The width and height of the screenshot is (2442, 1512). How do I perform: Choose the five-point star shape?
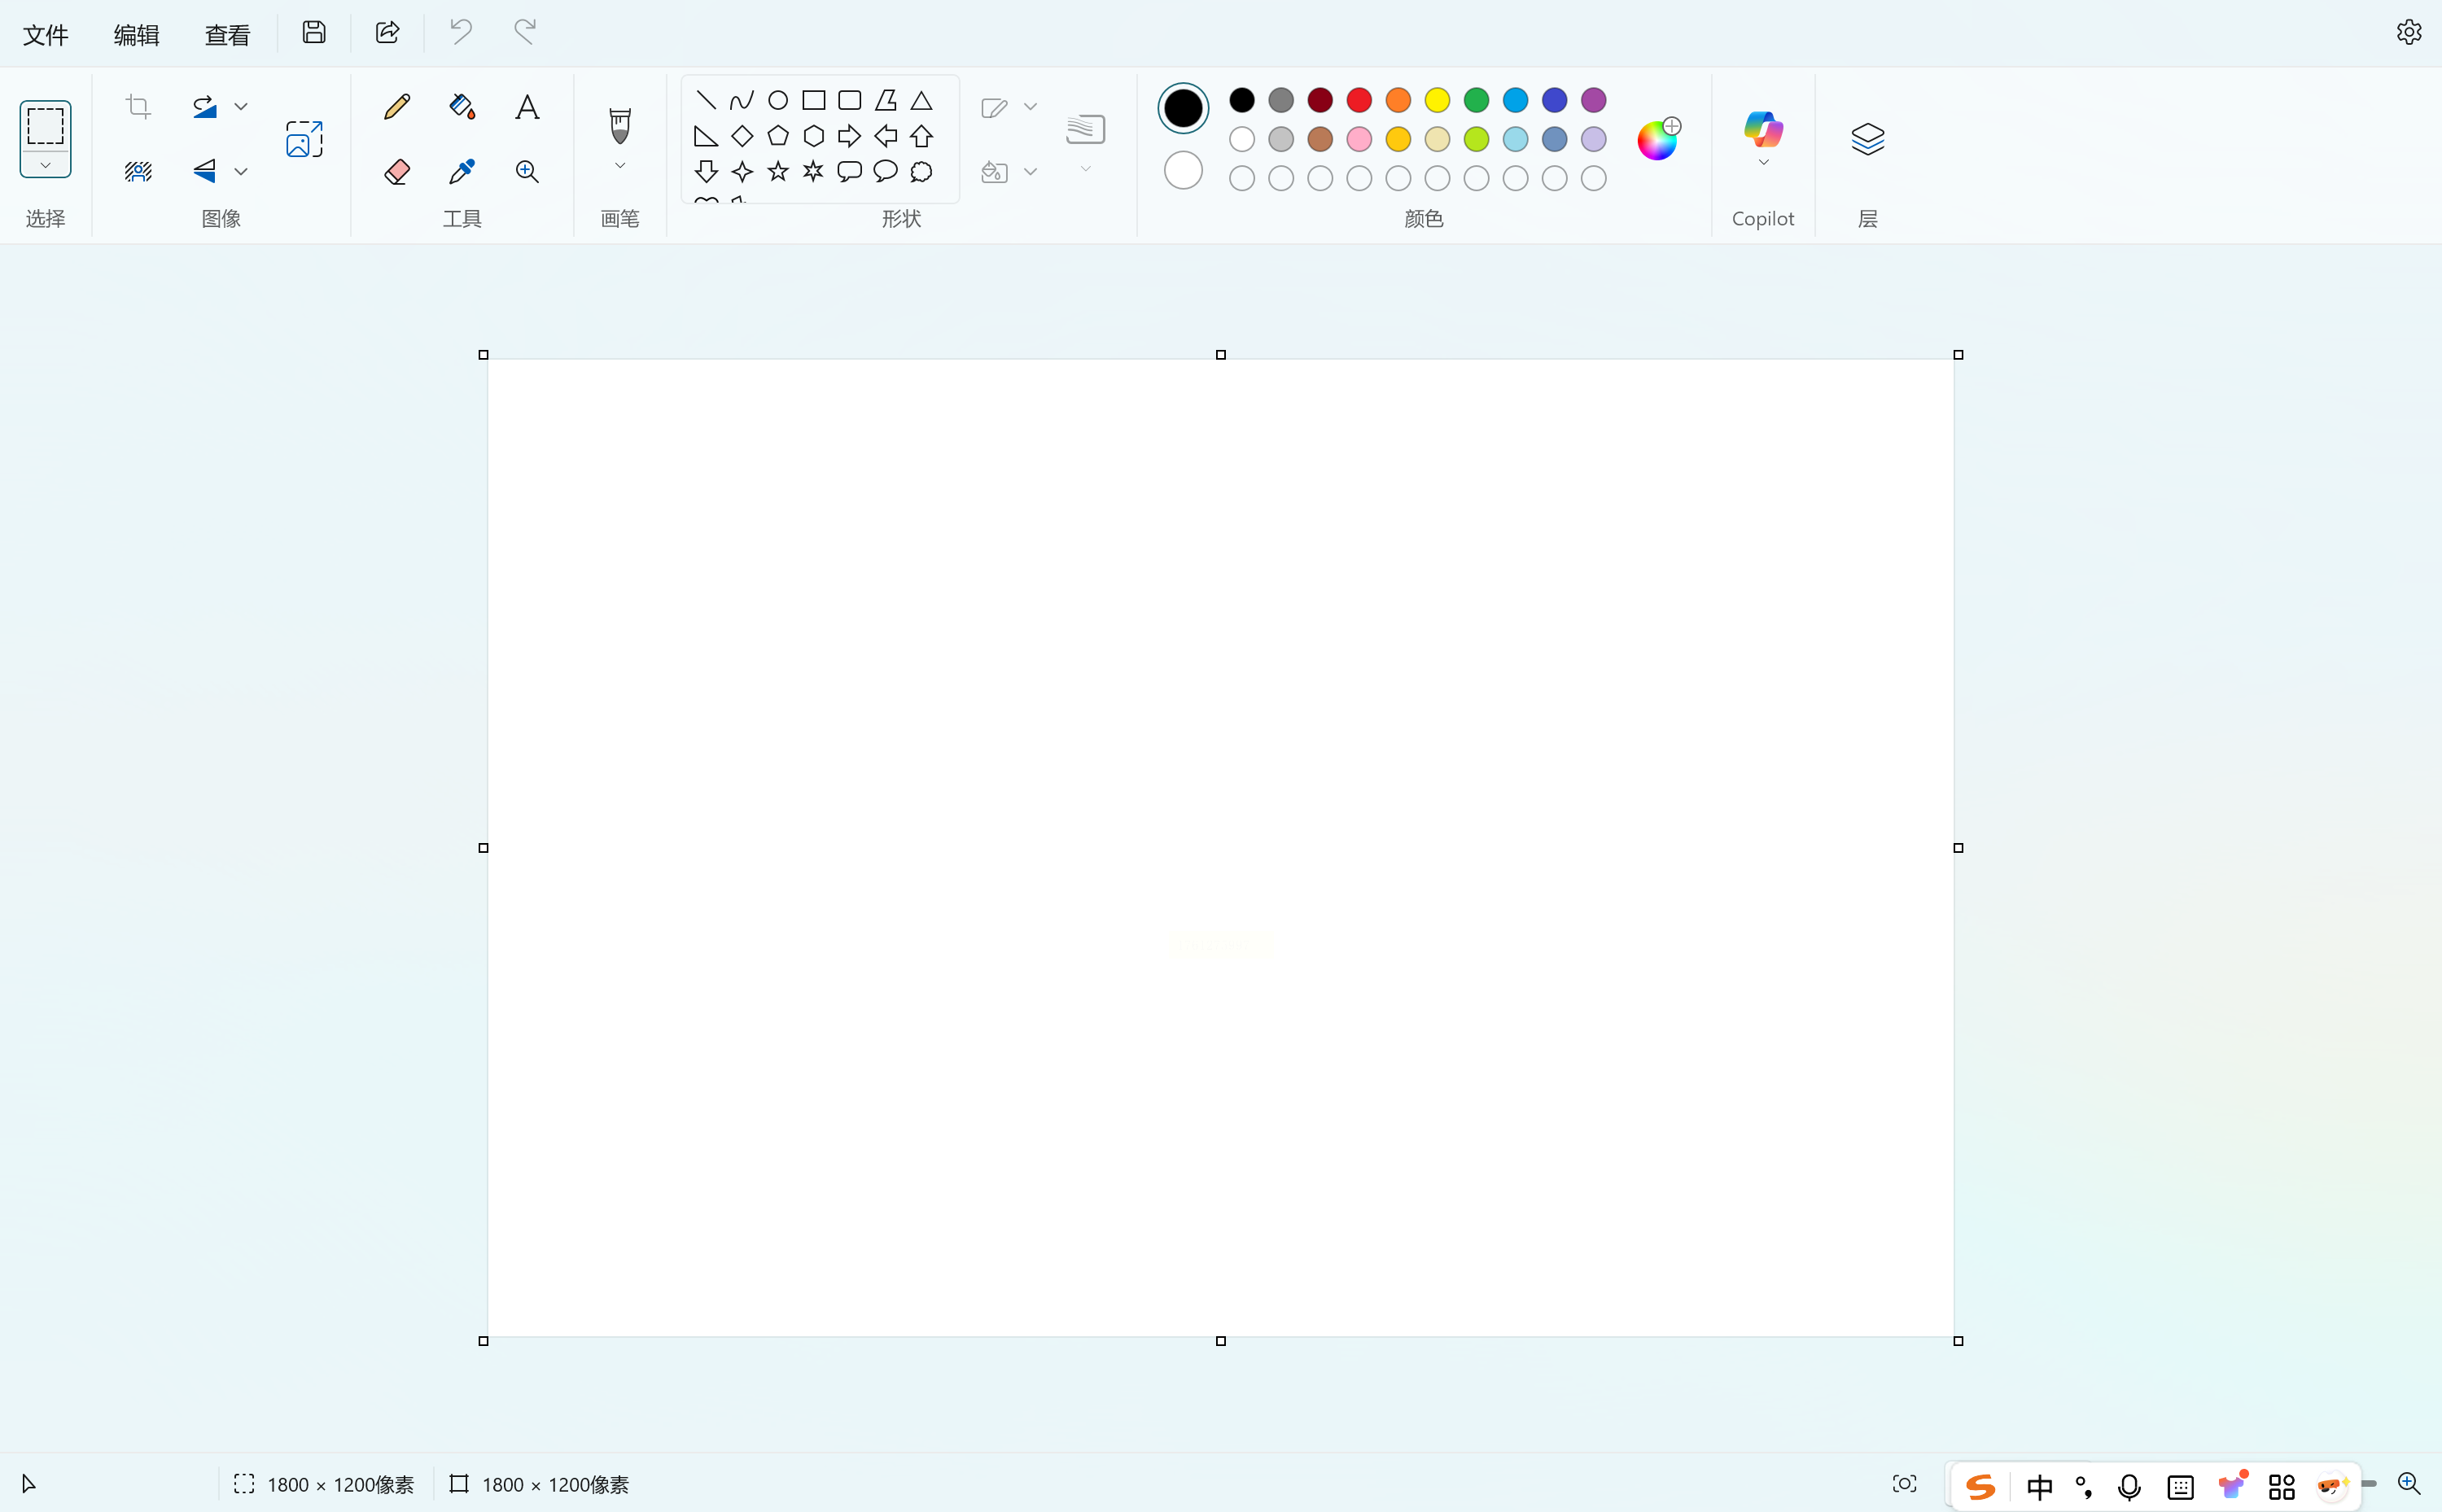(x=778, y=172)
